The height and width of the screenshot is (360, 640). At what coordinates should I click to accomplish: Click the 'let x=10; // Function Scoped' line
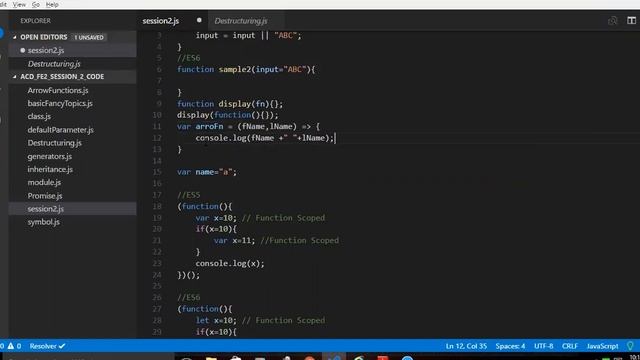click(260, 320)
